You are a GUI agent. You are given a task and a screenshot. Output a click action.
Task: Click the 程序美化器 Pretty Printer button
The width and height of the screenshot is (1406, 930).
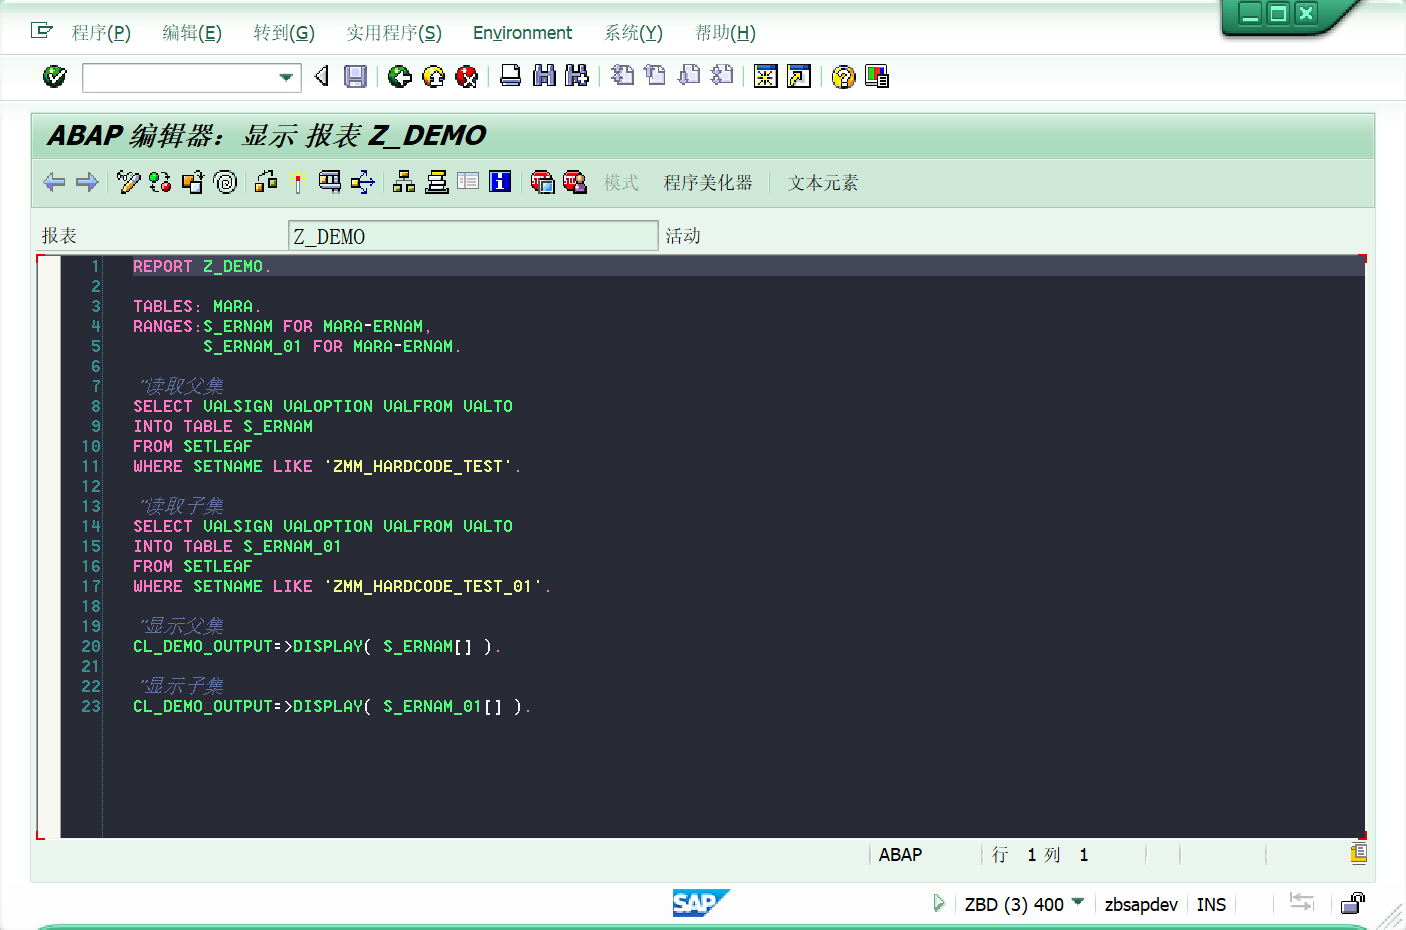pyautogui.click(x=707, y=183)
